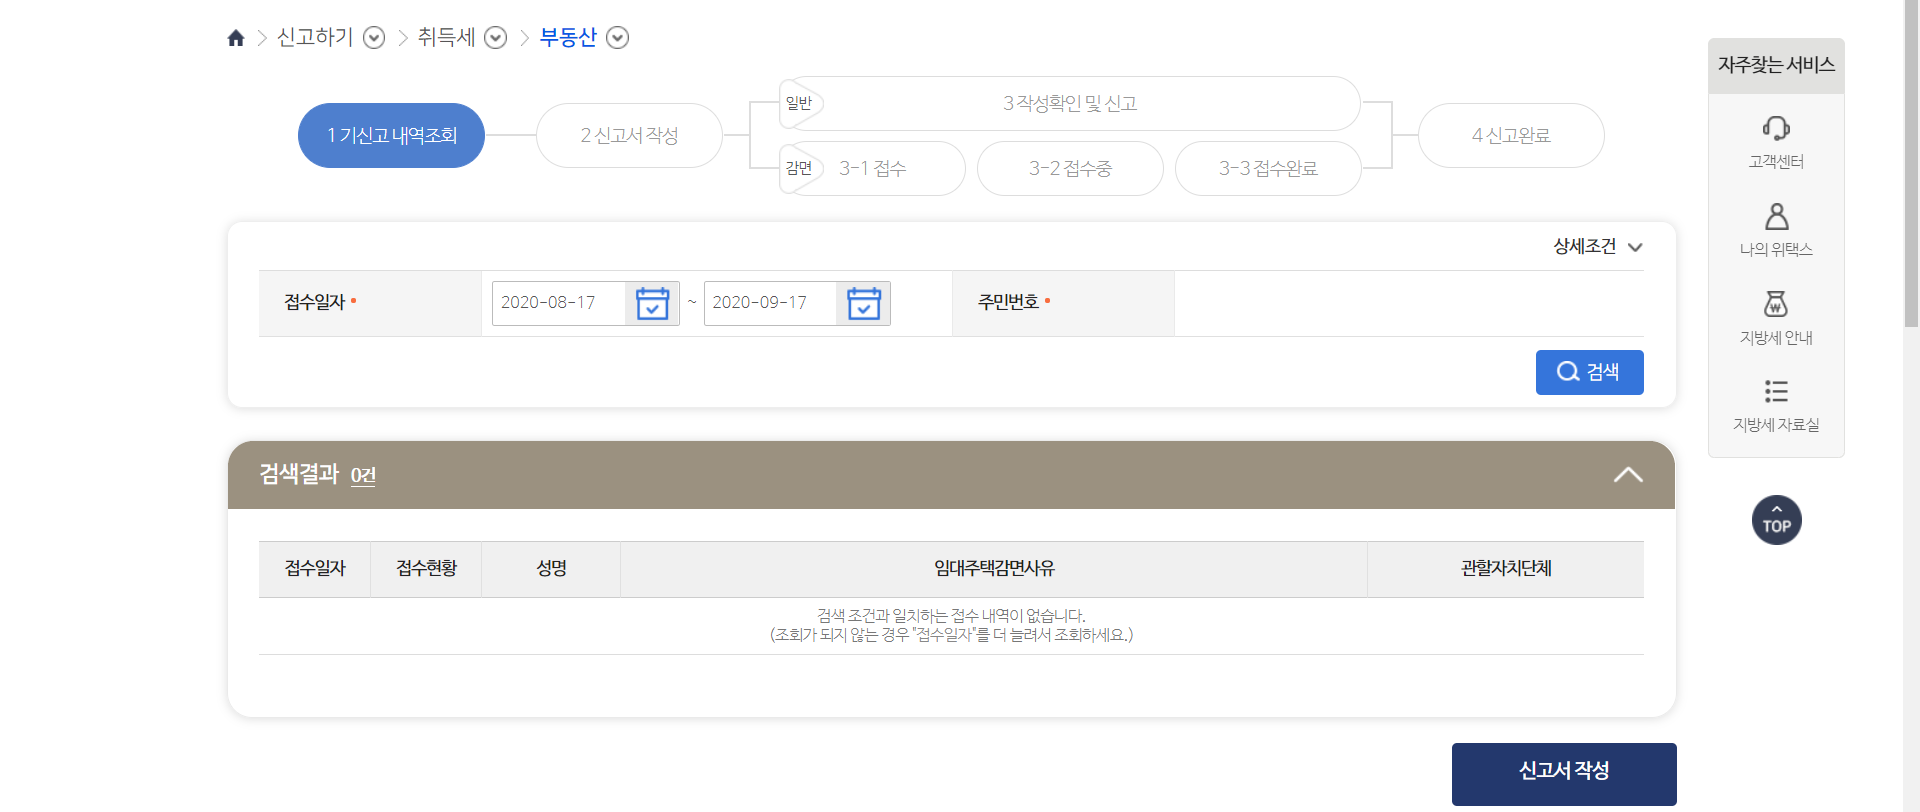Image resolution: width=1920 pixels, height=812 pixels.
Task: Click the 0건 result count
Action: [x=363, y=475]
